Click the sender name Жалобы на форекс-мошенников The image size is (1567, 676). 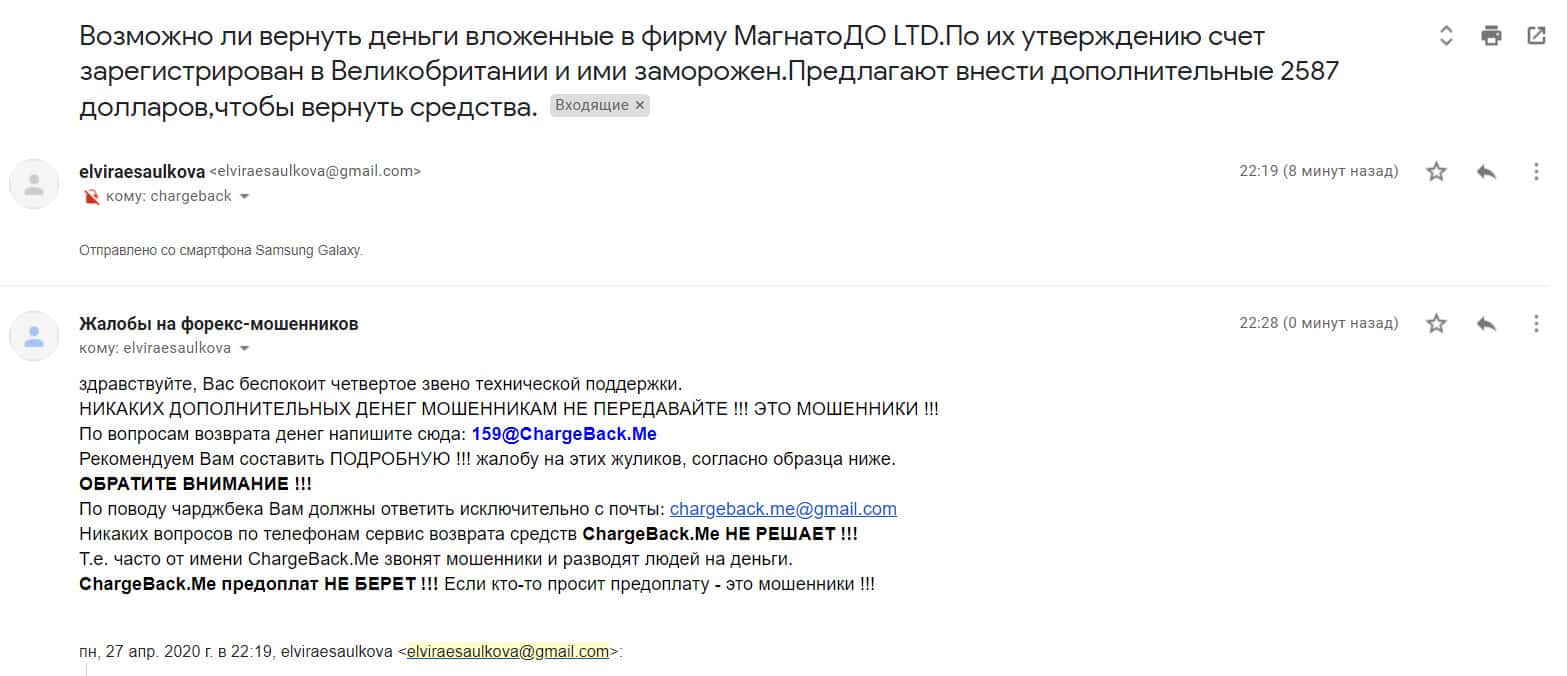point(218,324)
